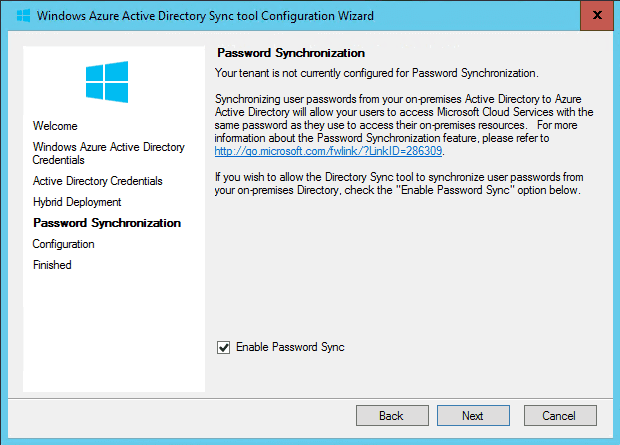This screenshot has width=620, height=445.
Task: Select Password Synchronization in the step list
Action: (107, 223)
